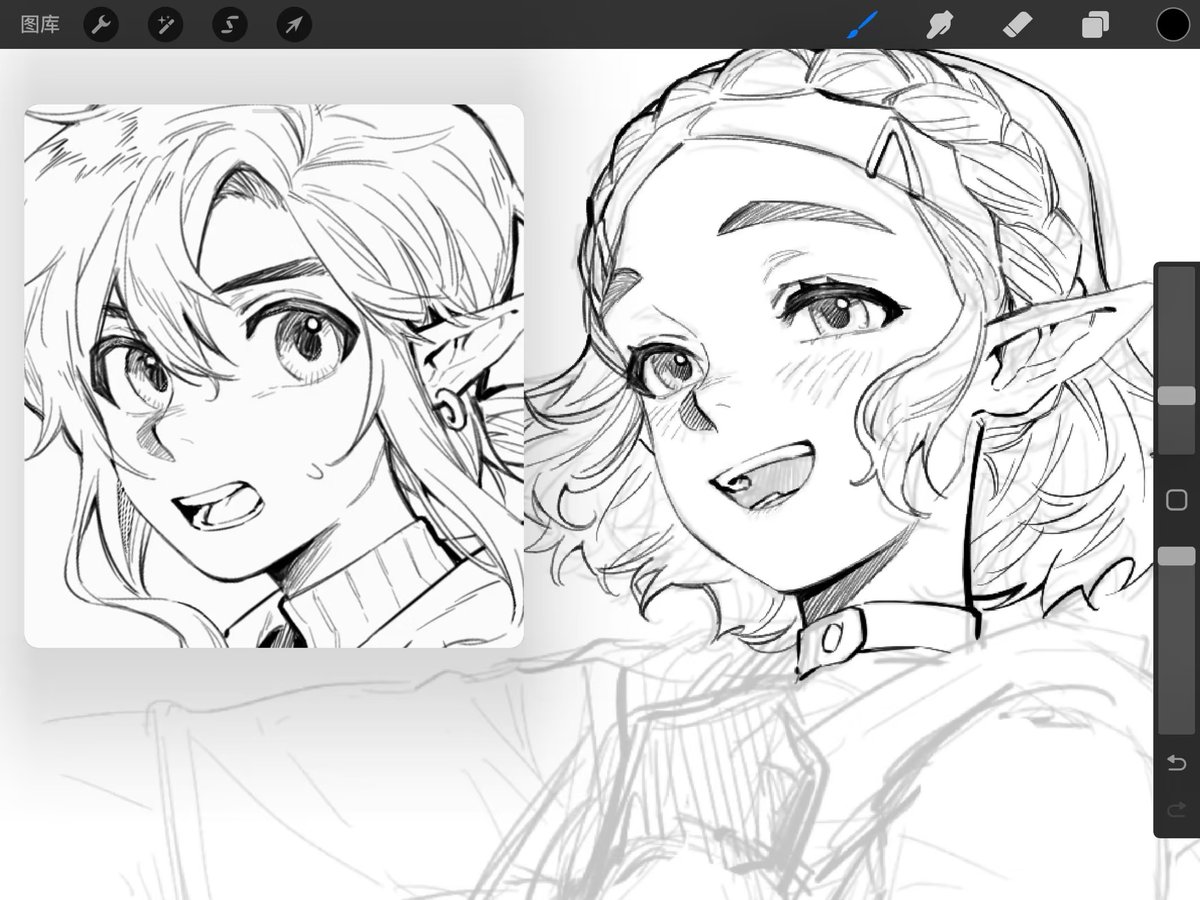Image resolution: width=1200 pixels, height=900 pixels.
Task: Open the Actions wrench menu
Action: click(x=101, y=24)
